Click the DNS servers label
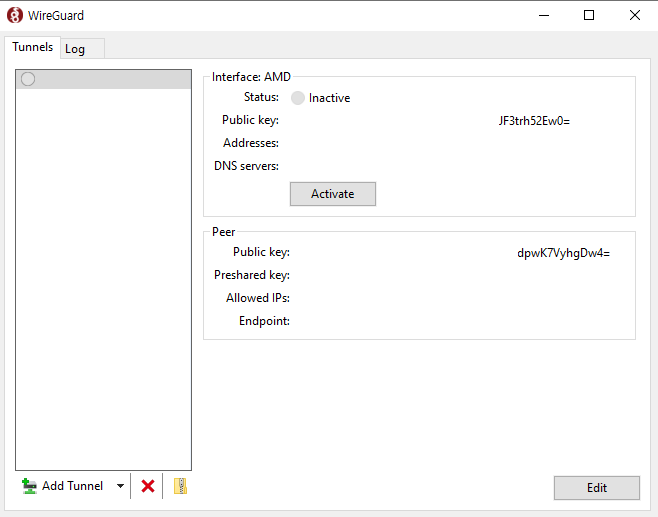Image resolution: width=658 pixels, height=517 pixels. (246, 166)
